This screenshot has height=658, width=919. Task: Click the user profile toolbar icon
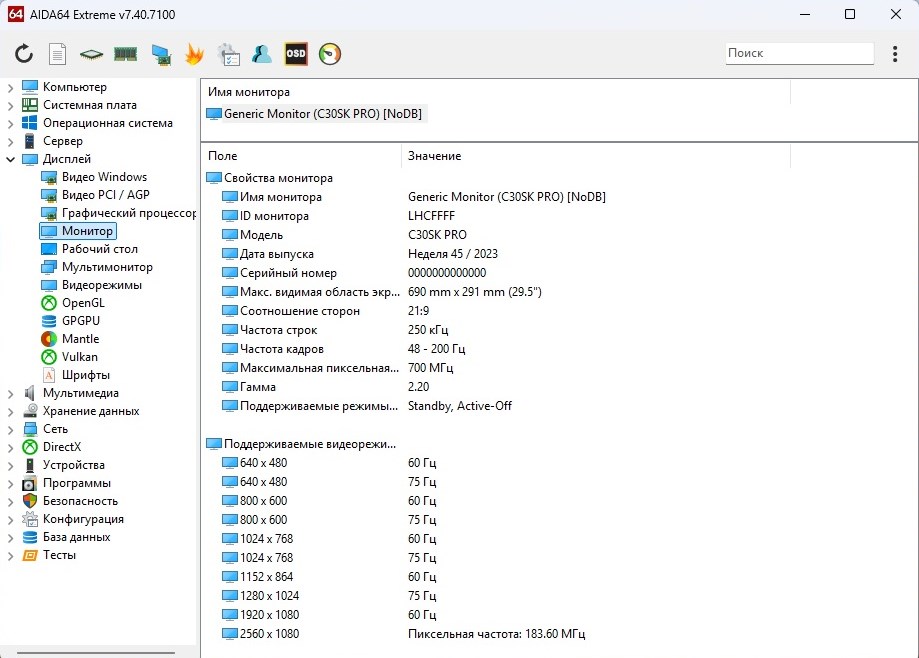click(x=262, y=54)
